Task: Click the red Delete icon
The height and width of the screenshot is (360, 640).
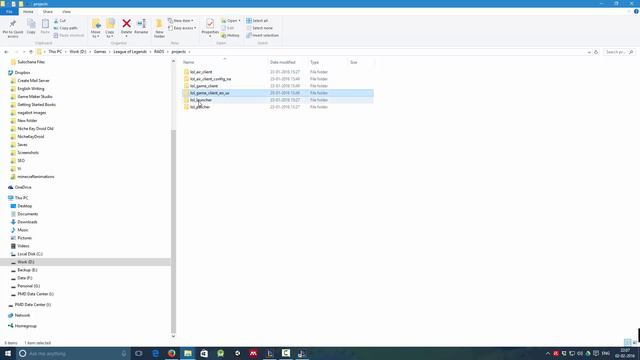Action: point(127,24)
